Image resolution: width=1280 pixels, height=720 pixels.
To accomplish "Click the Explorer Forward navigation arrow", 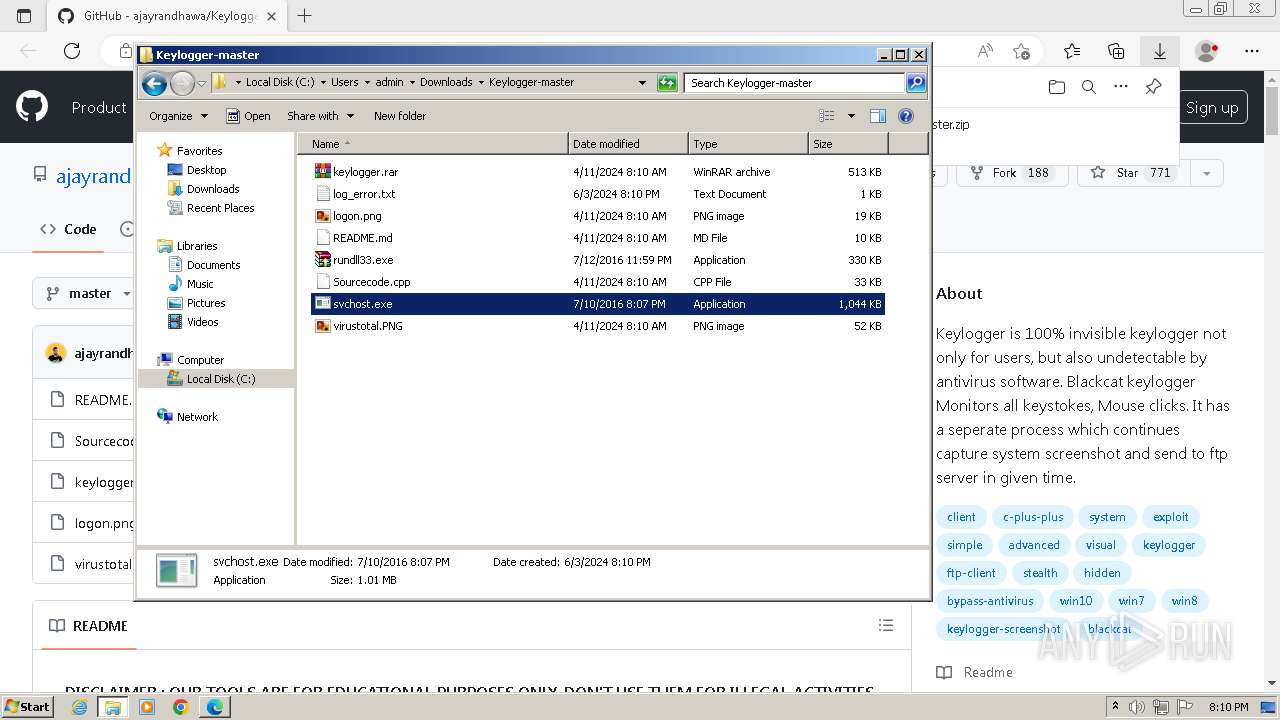I will click(x=182, y=83).
